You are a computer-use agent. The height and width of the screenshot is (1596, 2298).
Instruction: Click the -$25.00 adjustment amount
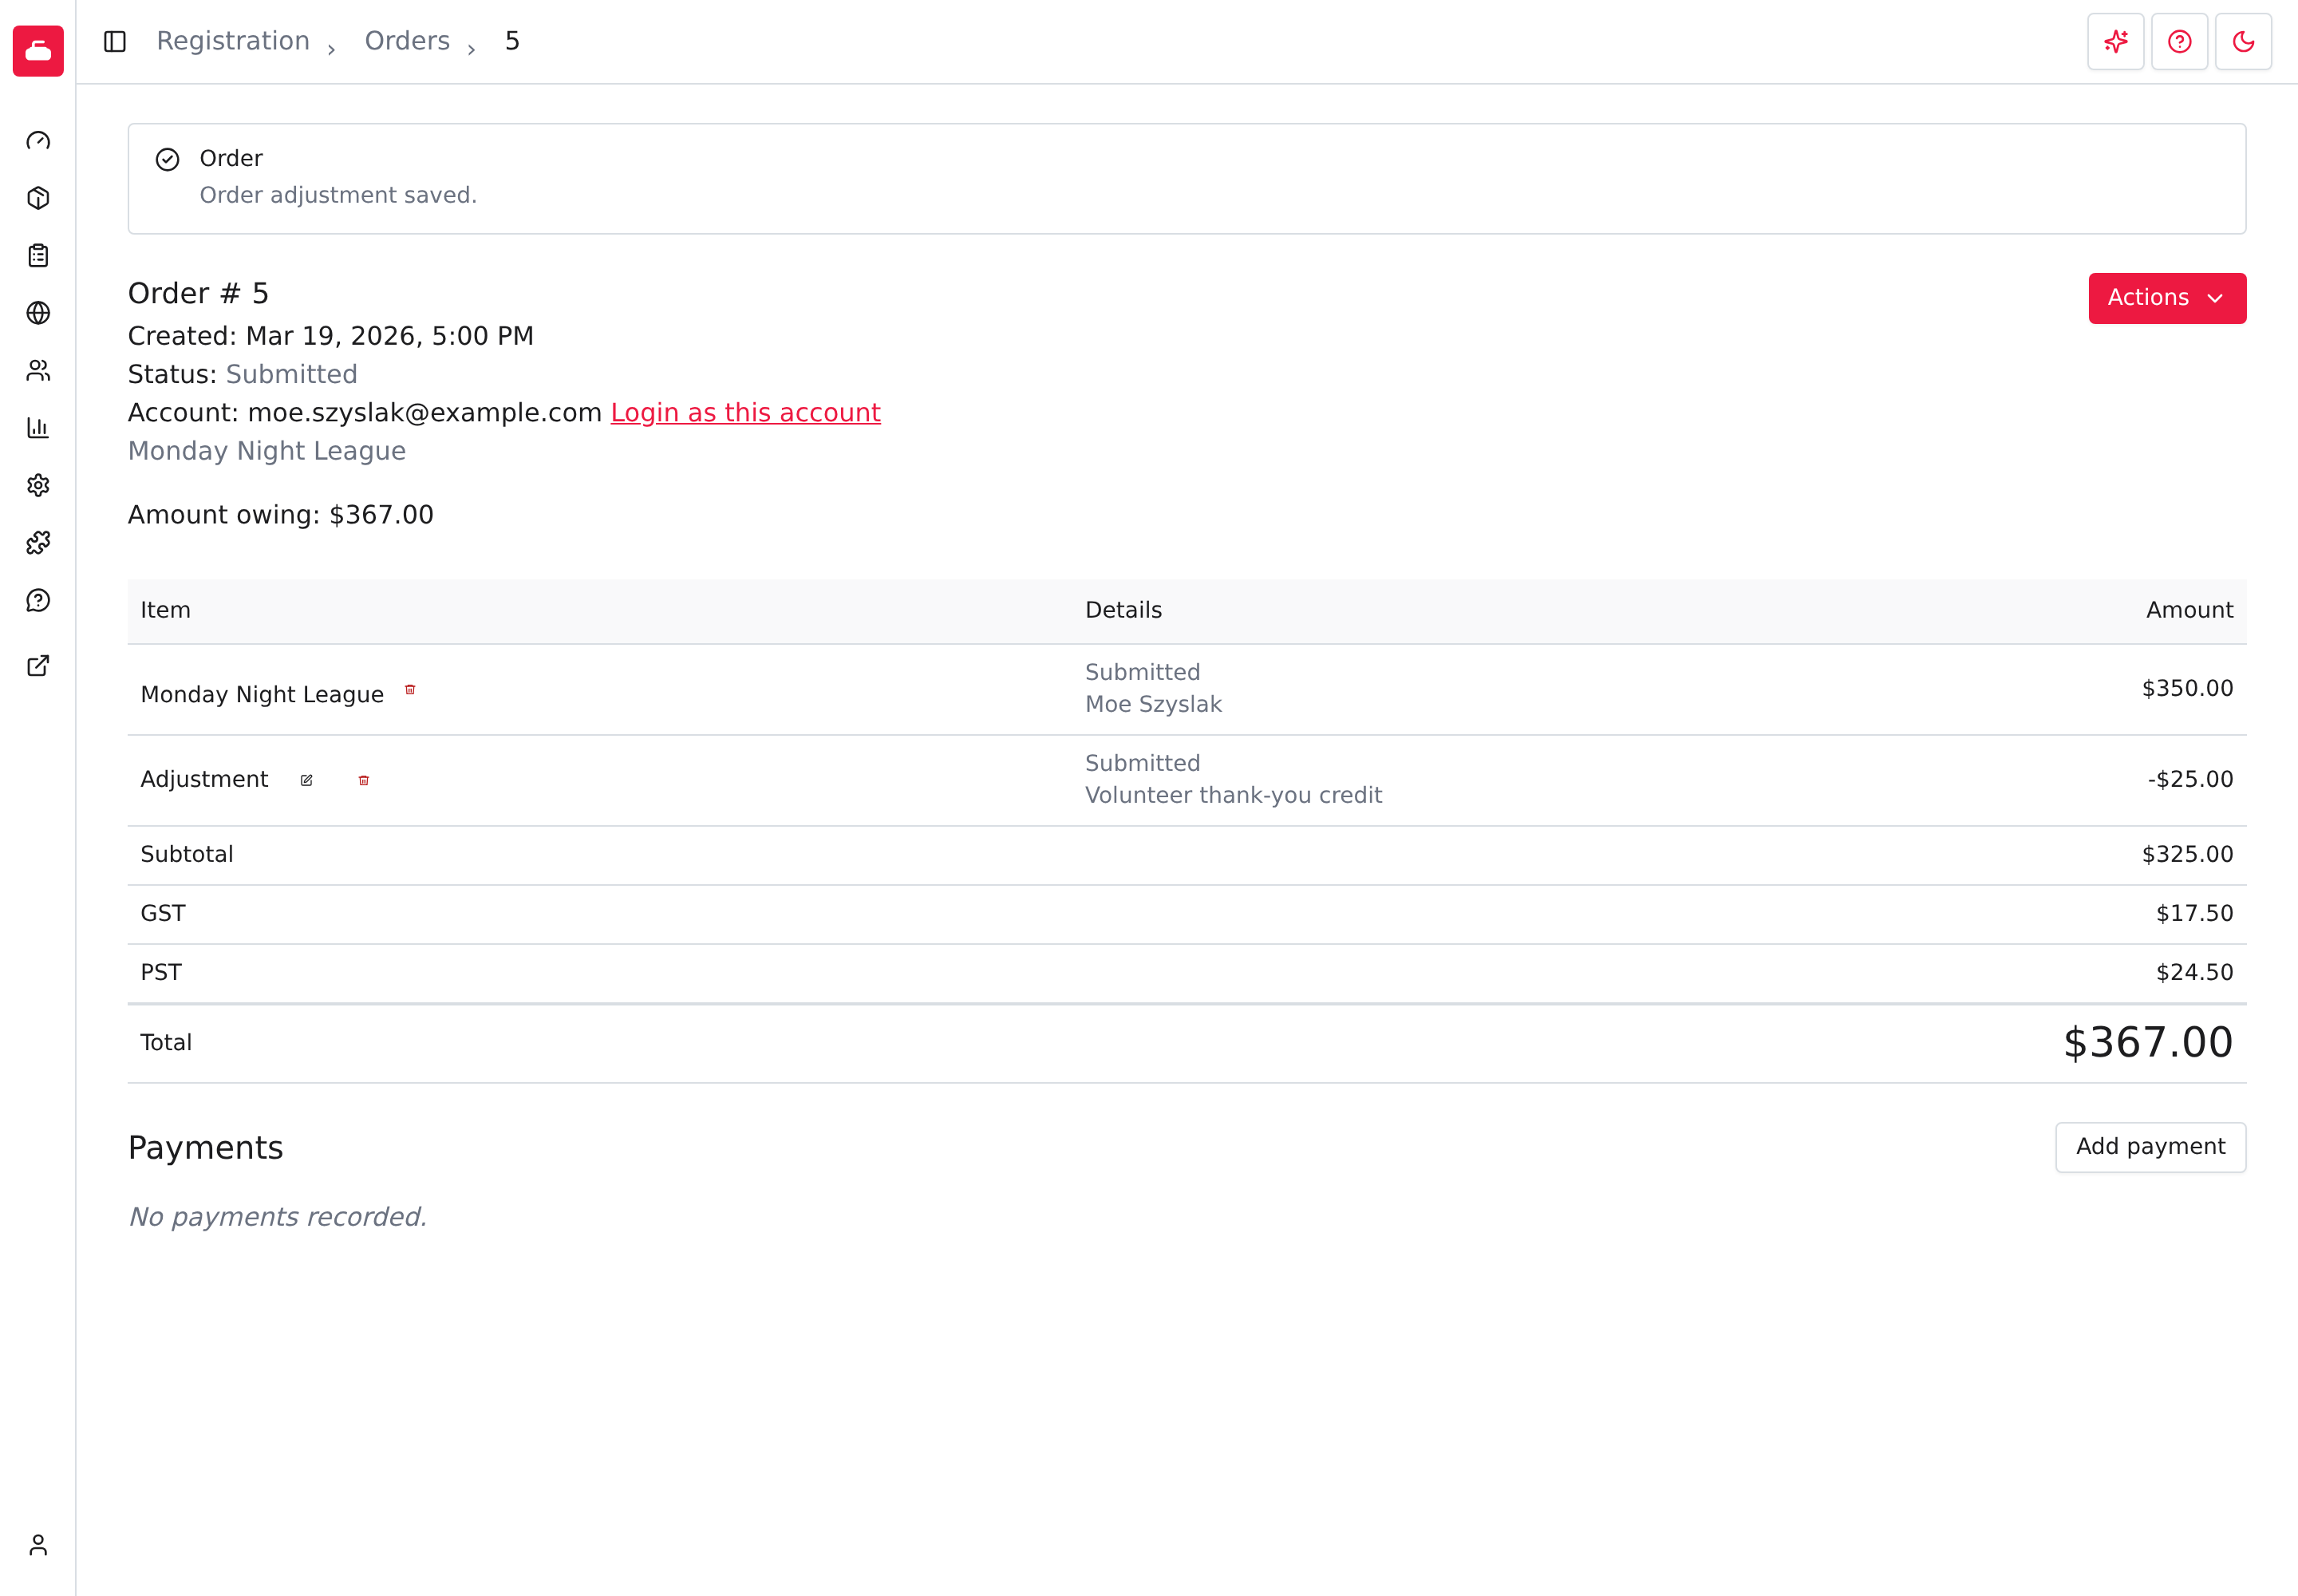pyautogui.click(x=2190, y=780)
